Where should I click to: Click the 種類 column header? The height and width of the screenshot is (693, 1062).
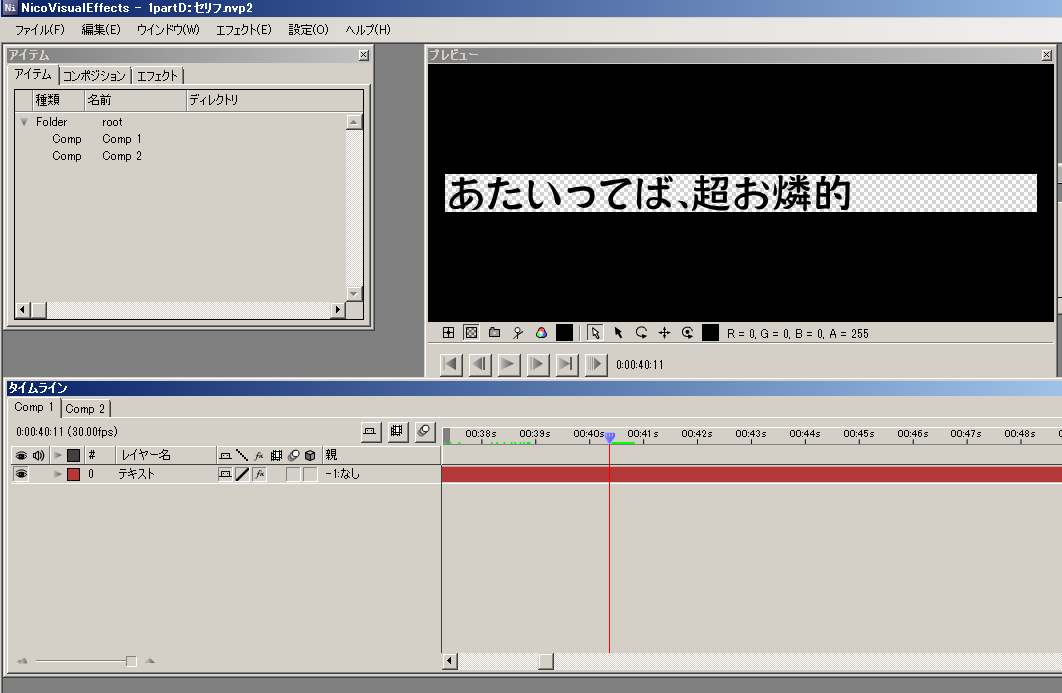tap(58, 100)
